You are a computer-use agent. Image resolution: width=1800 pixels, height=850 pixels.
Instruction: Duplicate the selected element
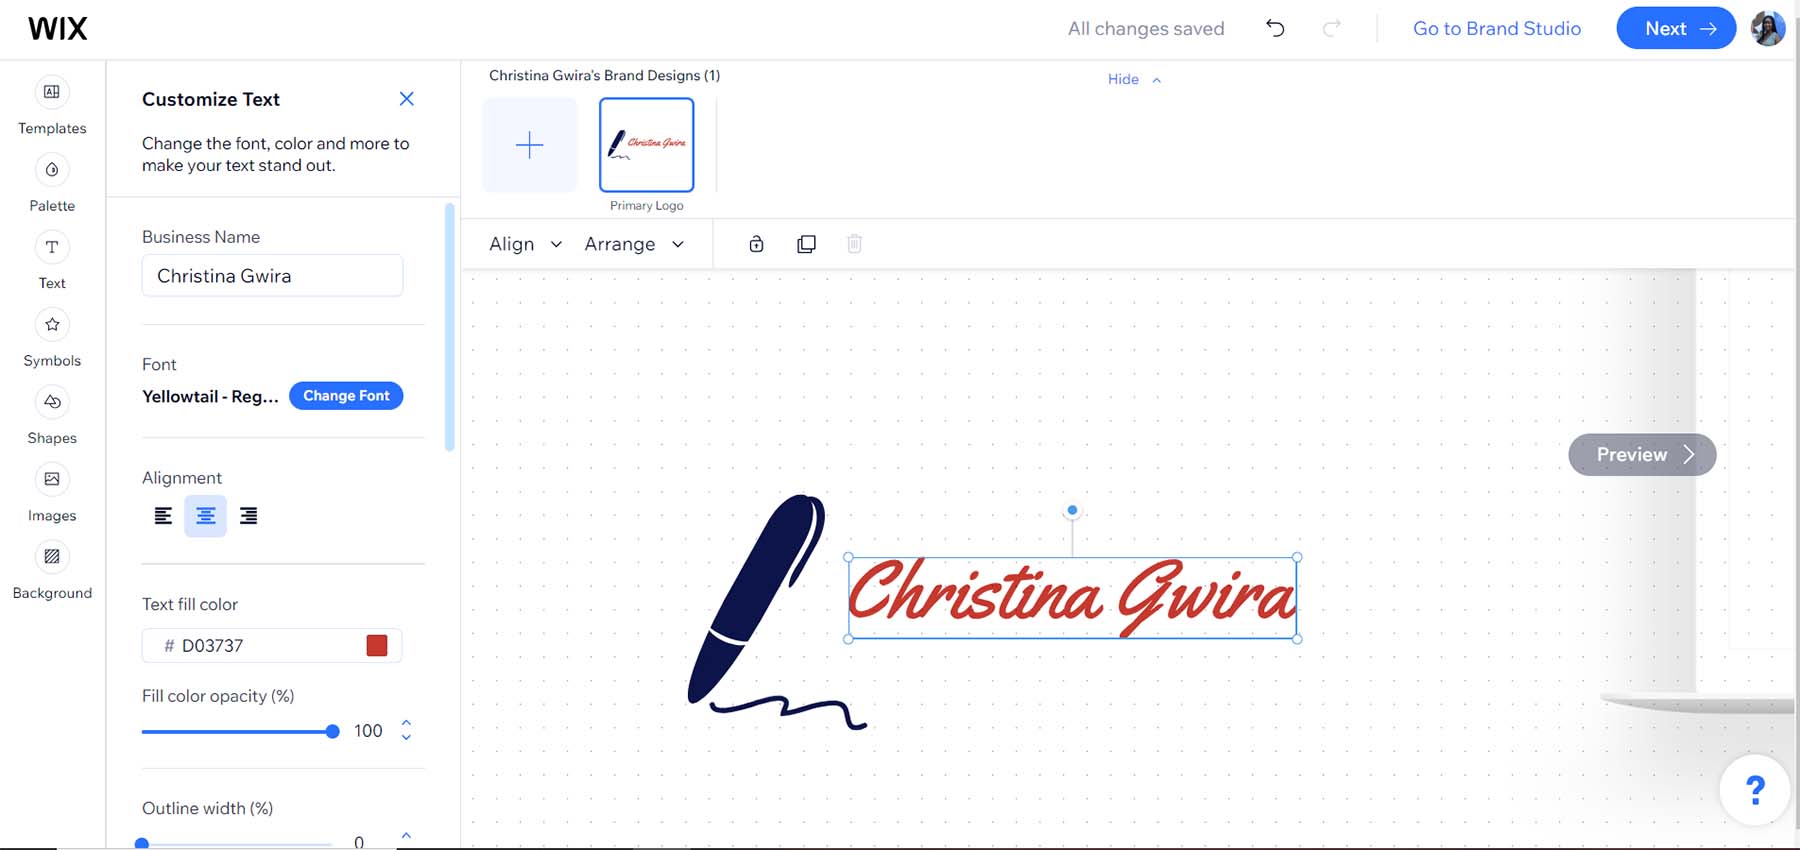pyautogui.click(x=806, y=244)
